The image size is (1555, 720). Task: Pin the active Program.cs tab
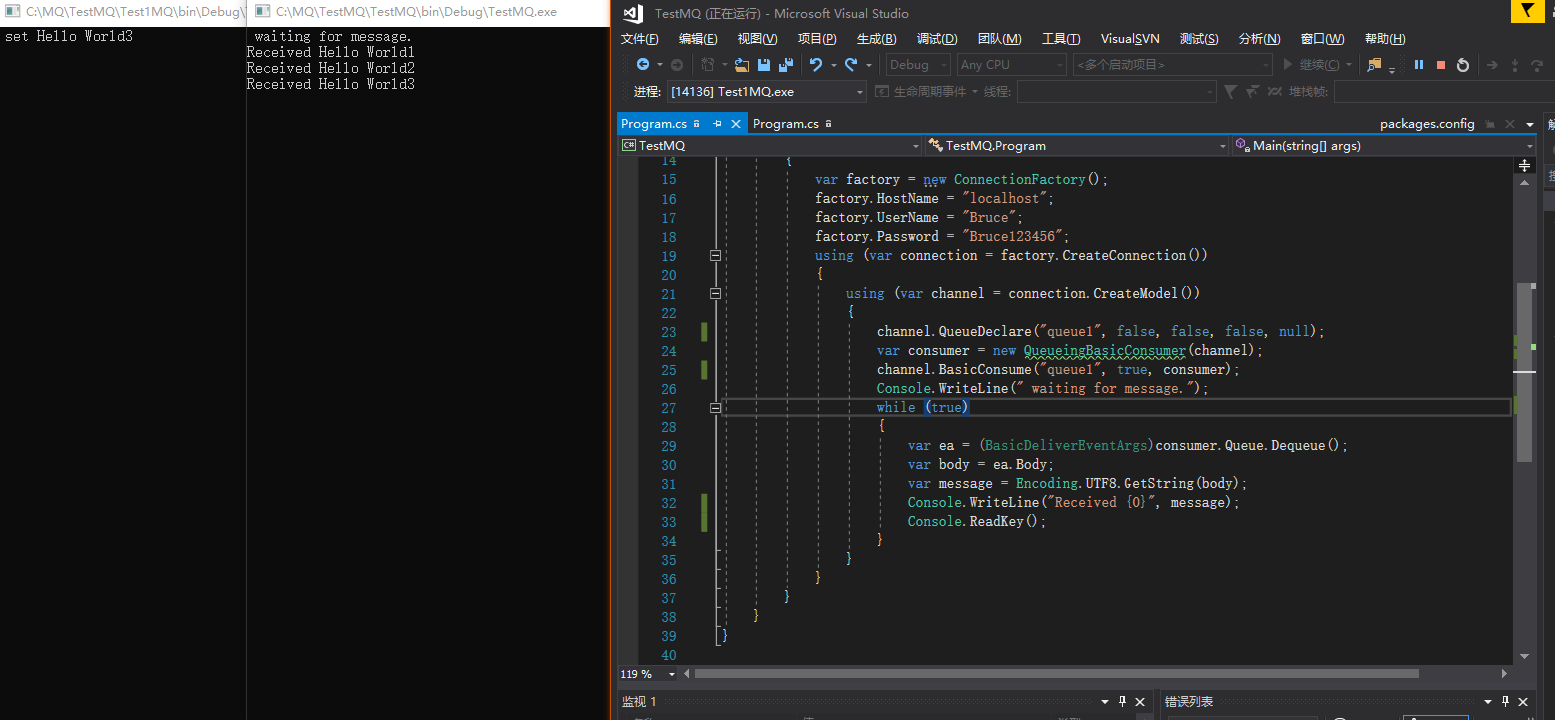[717, 124]
